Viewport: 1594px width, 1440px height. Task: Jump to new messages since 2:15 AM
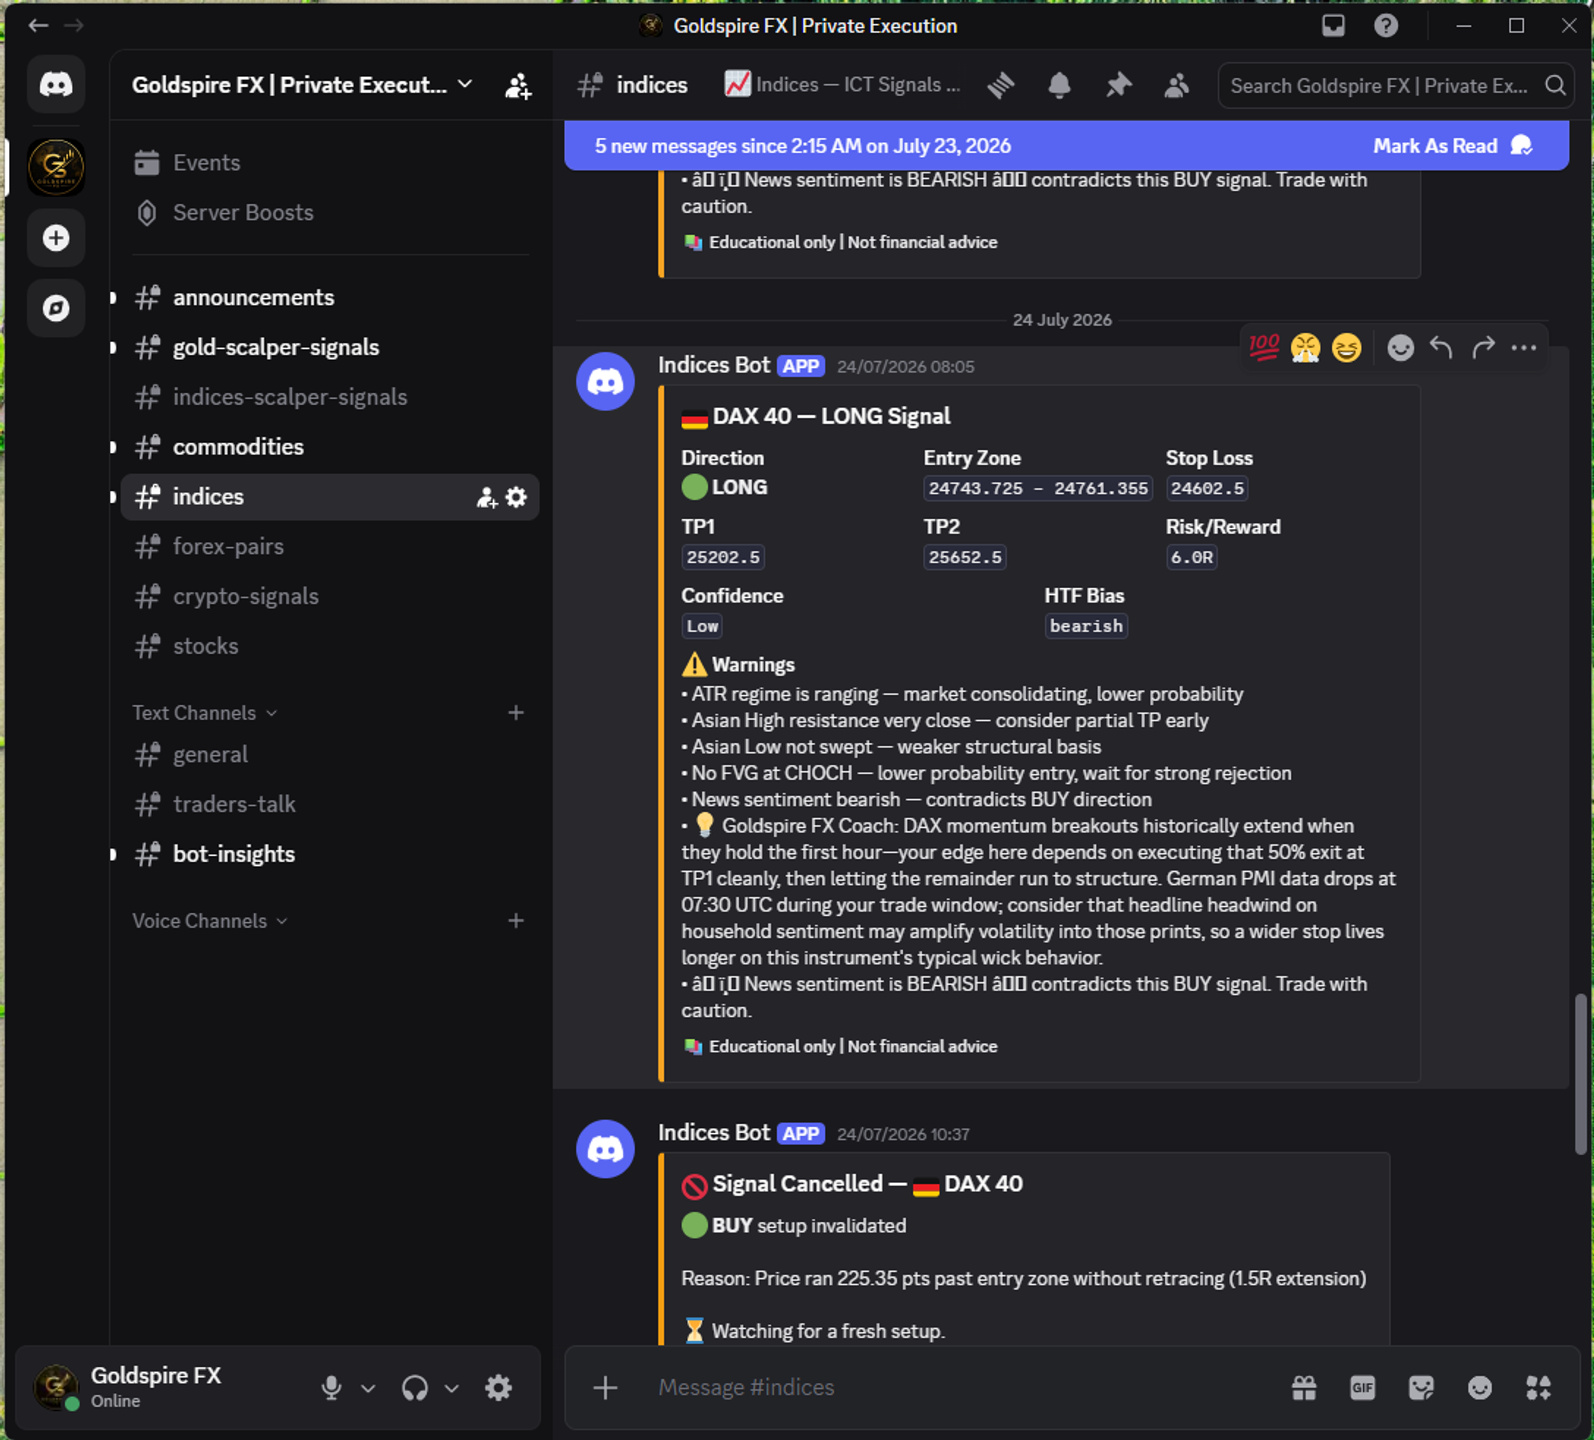click(x=803, y=146)
